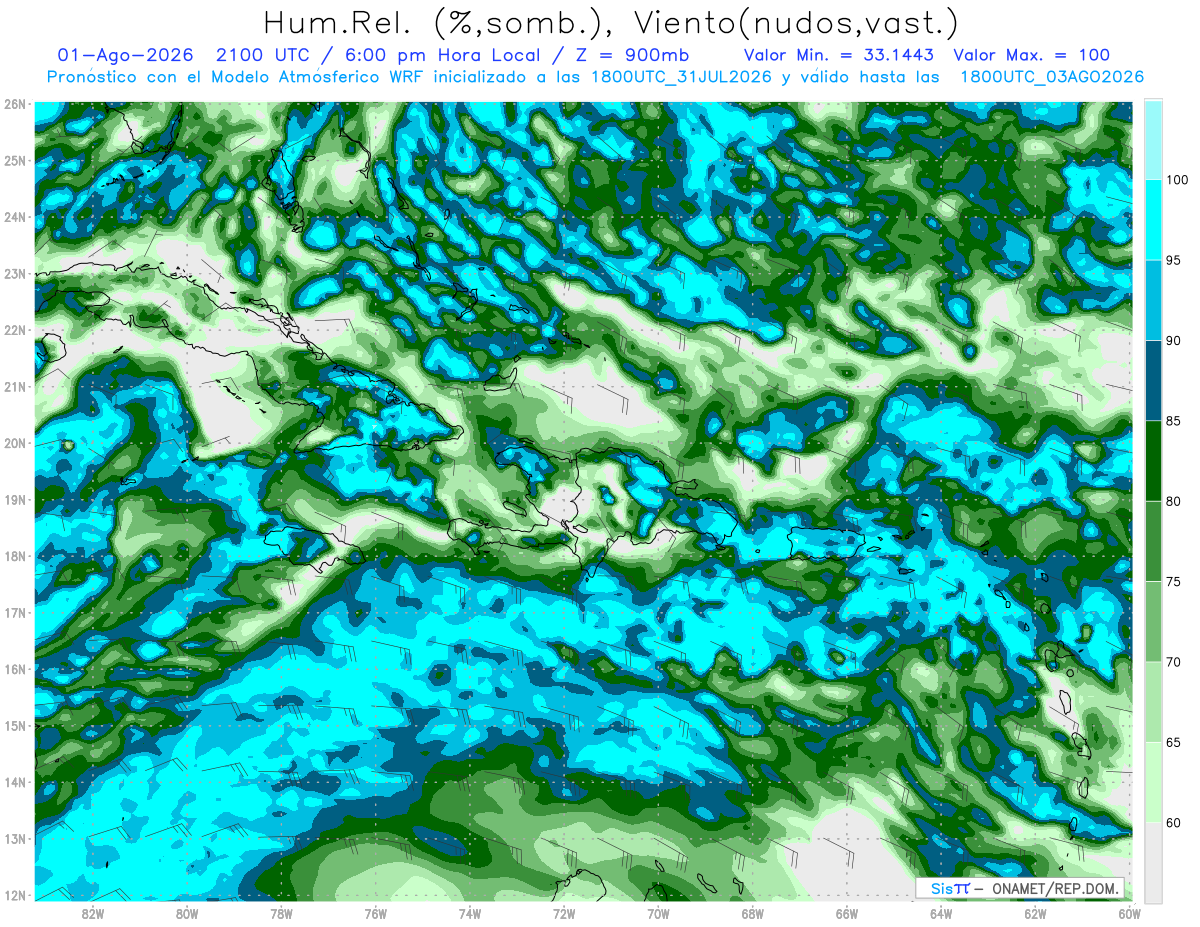Click the '23N' latitude label
1200x927 pixels.
tap(15, 273)
